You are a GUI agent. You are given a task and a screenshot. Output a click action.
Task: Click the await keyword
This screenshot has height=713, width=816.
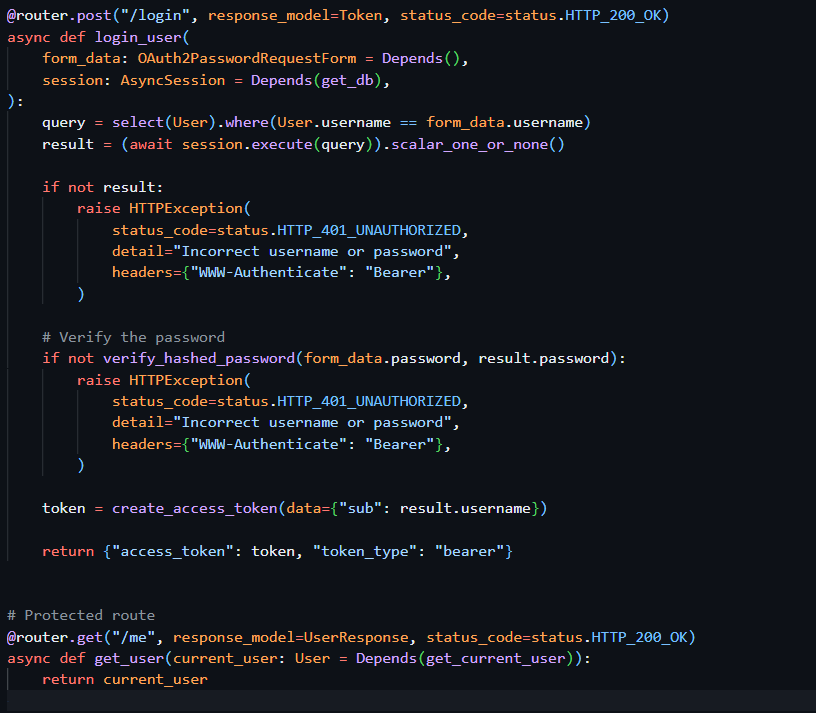click(151, 144)
